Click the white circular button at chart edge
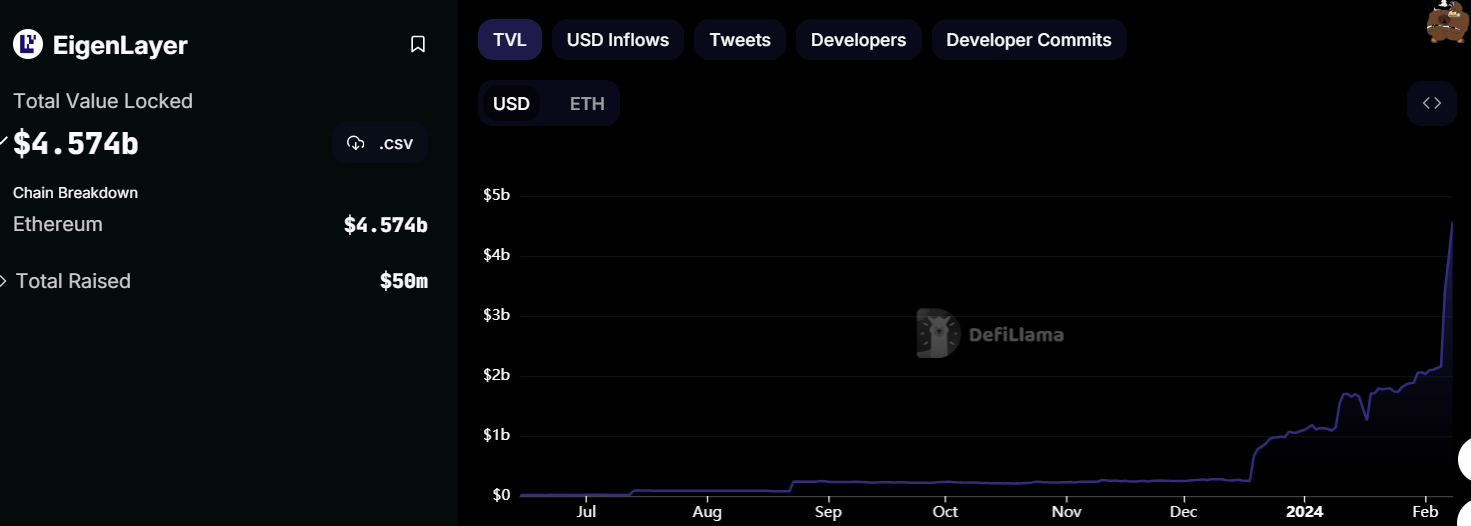Screen dimensions: 1471x526 [1465, 459]
